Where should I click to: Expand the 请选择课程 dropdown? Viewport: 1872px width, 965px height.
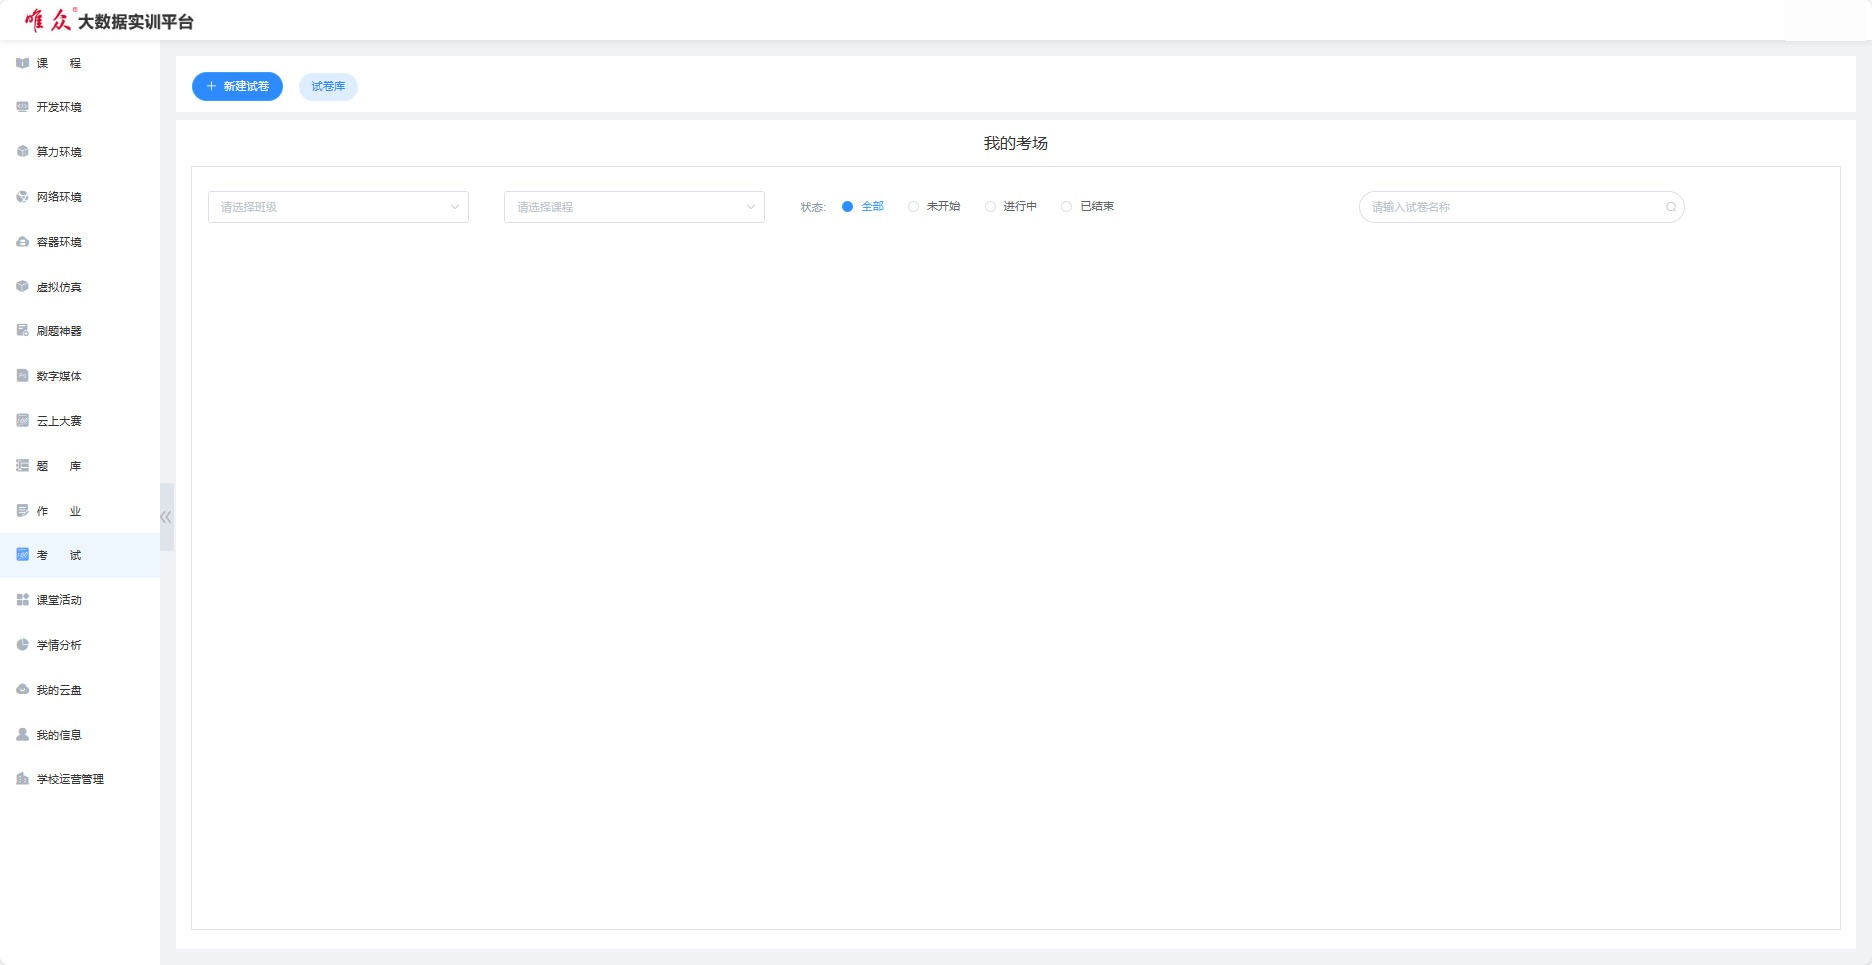point(634,207)
